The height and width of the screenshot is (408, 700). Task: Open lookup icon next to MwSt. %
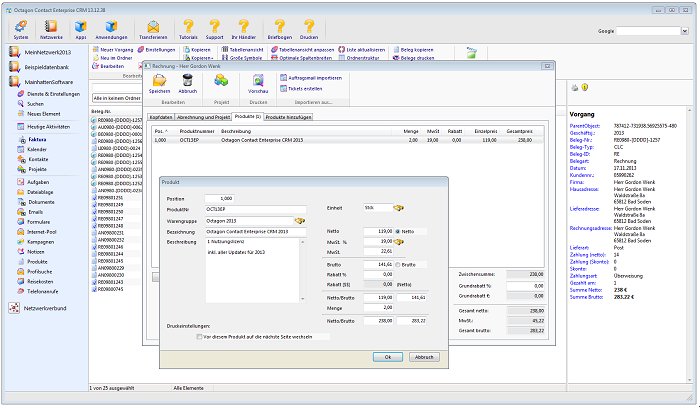[x=398, y=241]
